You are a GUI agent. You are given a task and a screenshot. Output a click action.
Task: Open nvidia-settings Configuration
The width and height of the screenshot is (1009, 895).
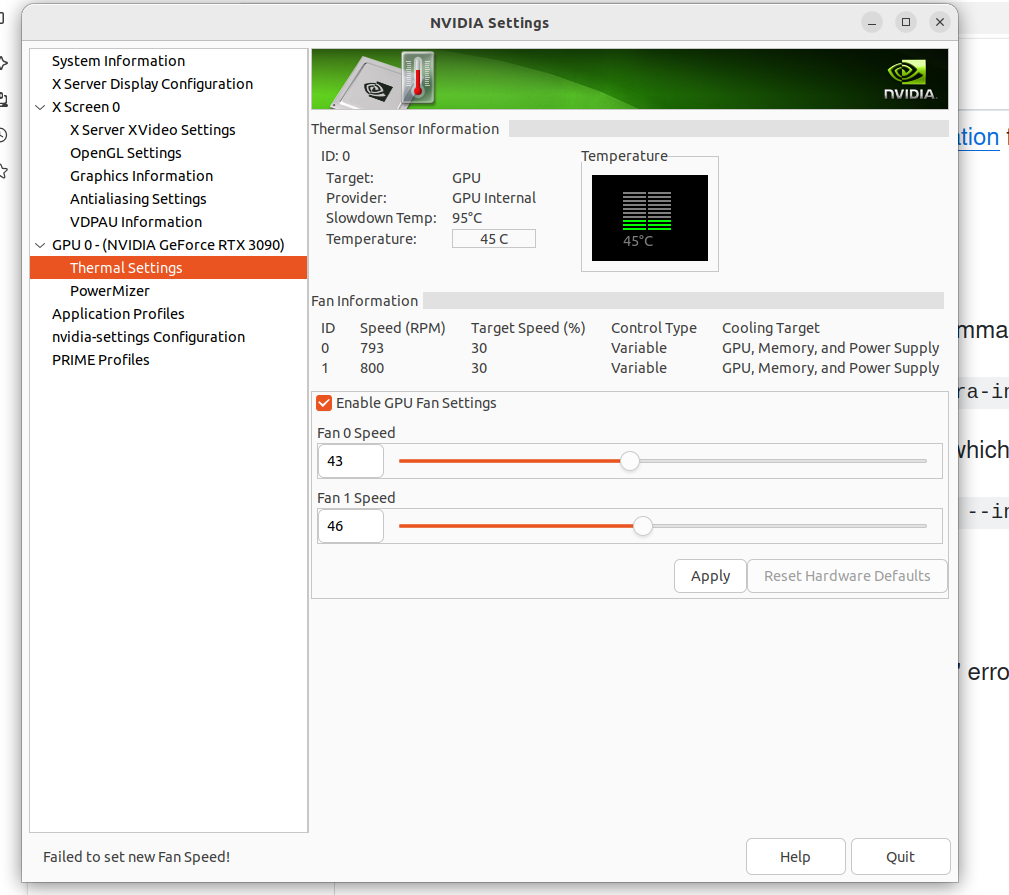point(149,337)
